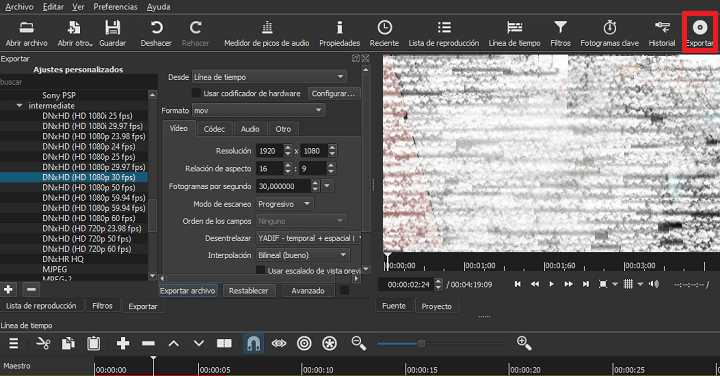Screen dimensions: 720x376
Task: Add custom preset with plus button
Action: pyautogui.click(x=8, y=289)
